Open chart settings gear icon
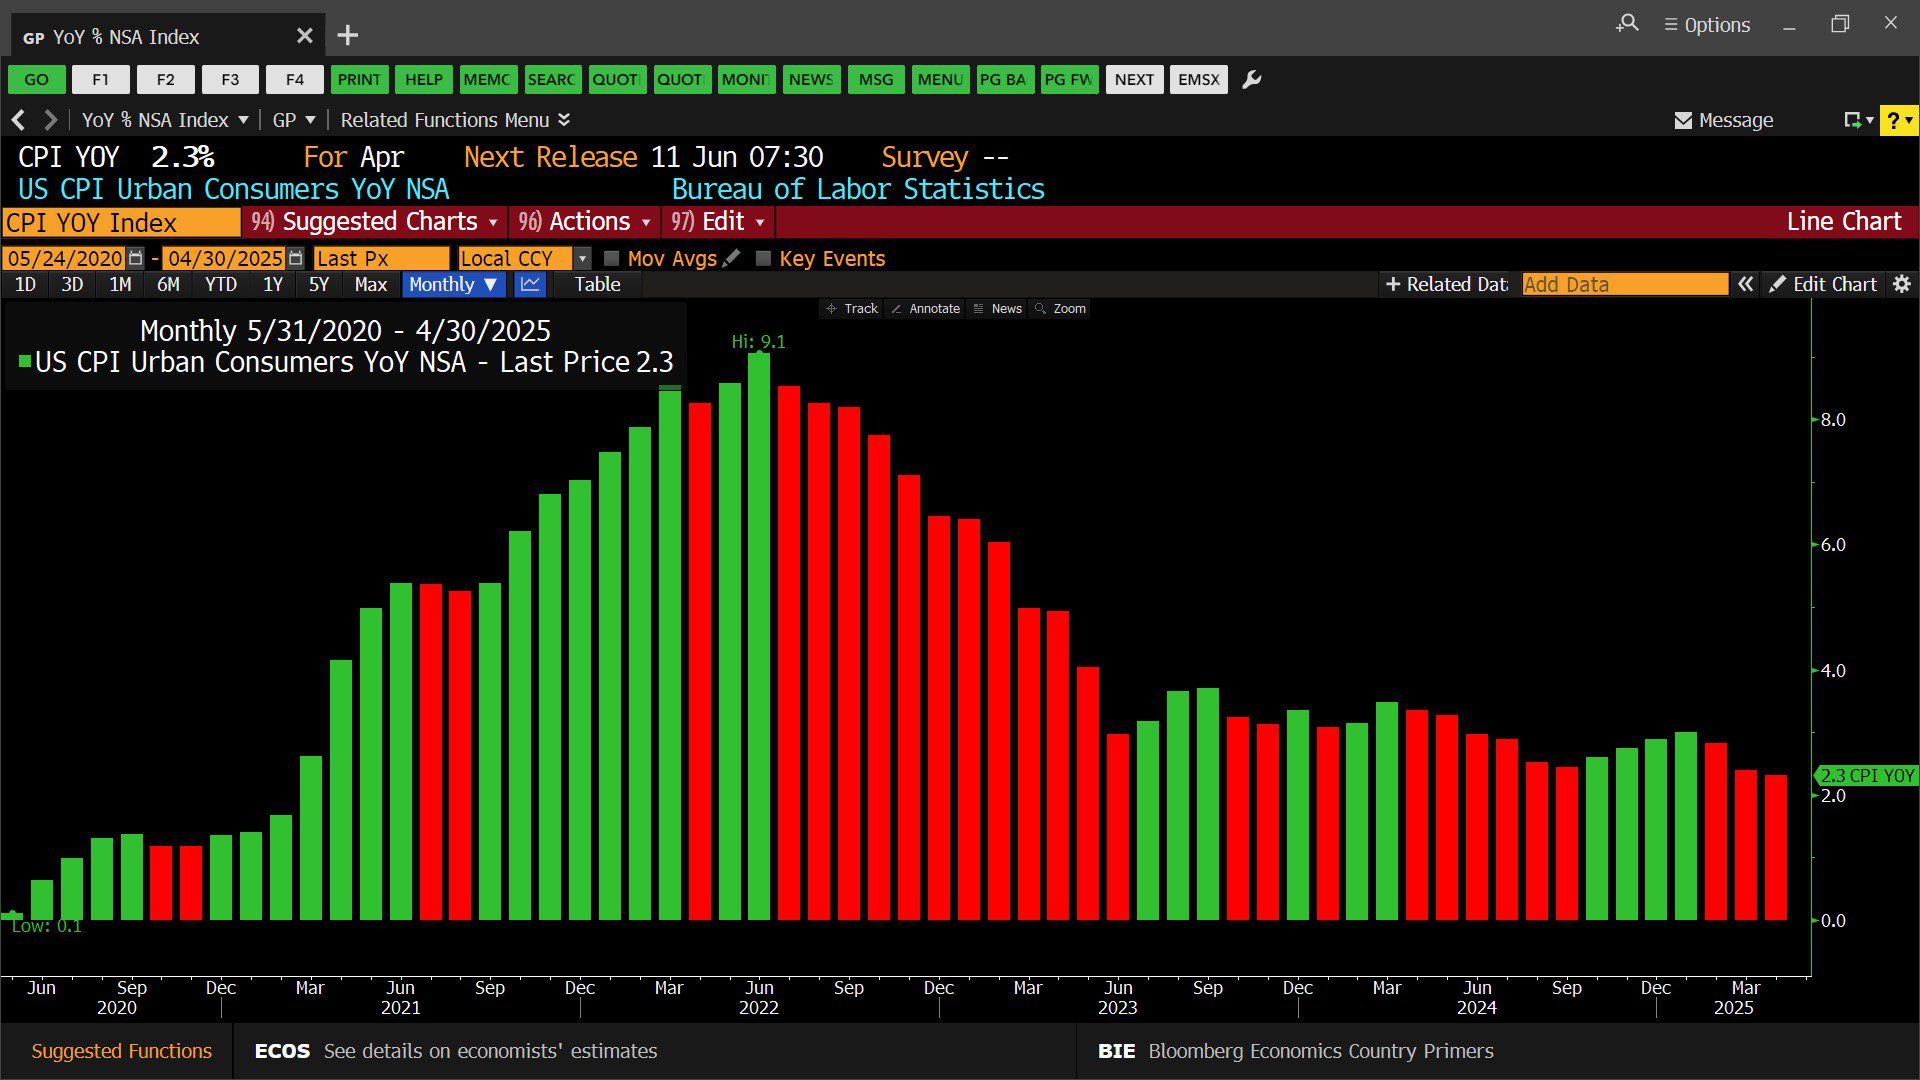 coord(1902,285)
